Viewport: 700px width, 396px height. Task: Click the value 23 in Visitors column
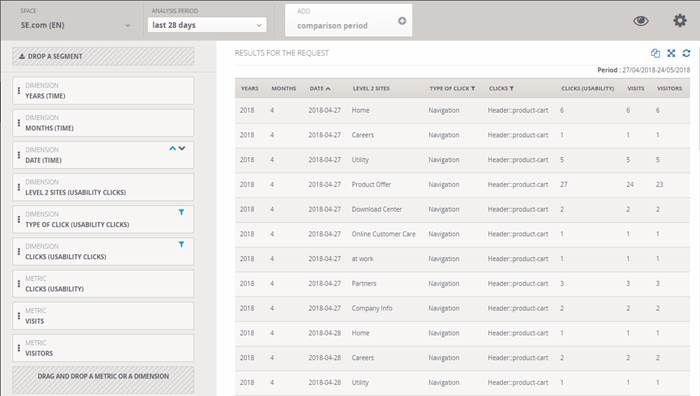tap(659, 184)
